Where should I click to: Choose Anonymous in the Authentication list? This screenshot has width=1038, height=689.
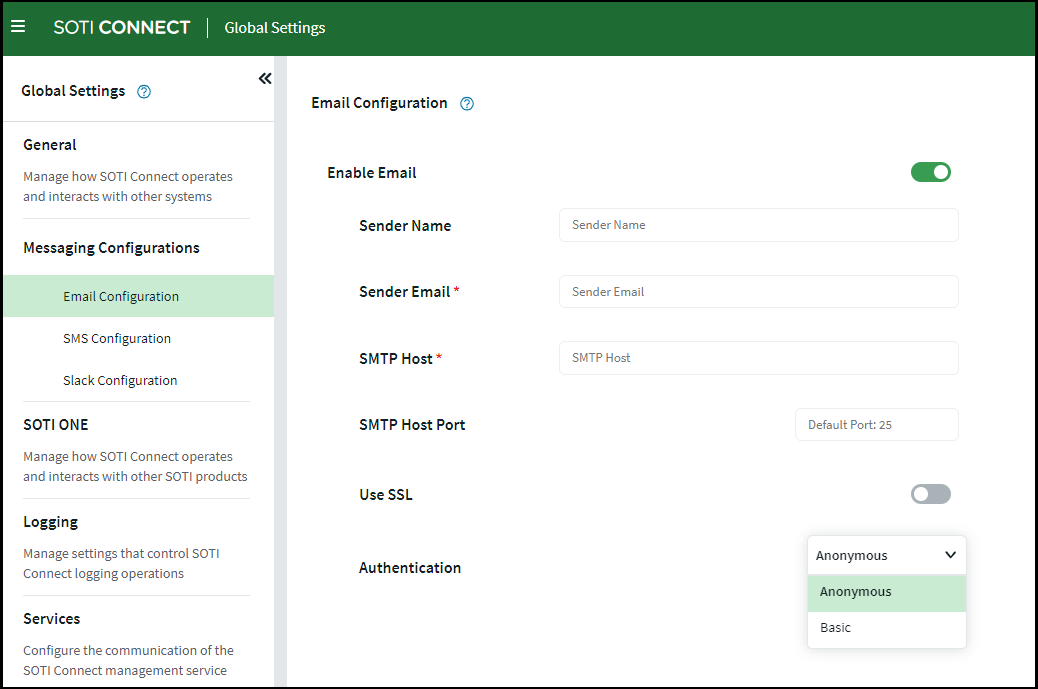886,592
